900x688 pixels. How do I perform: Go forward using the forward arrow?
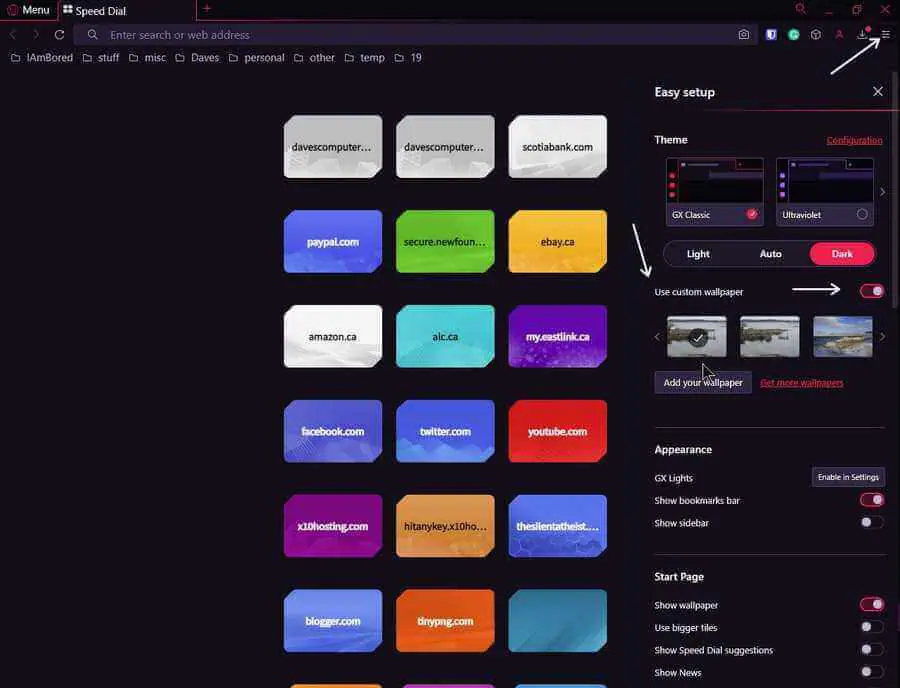pos(36,35)
